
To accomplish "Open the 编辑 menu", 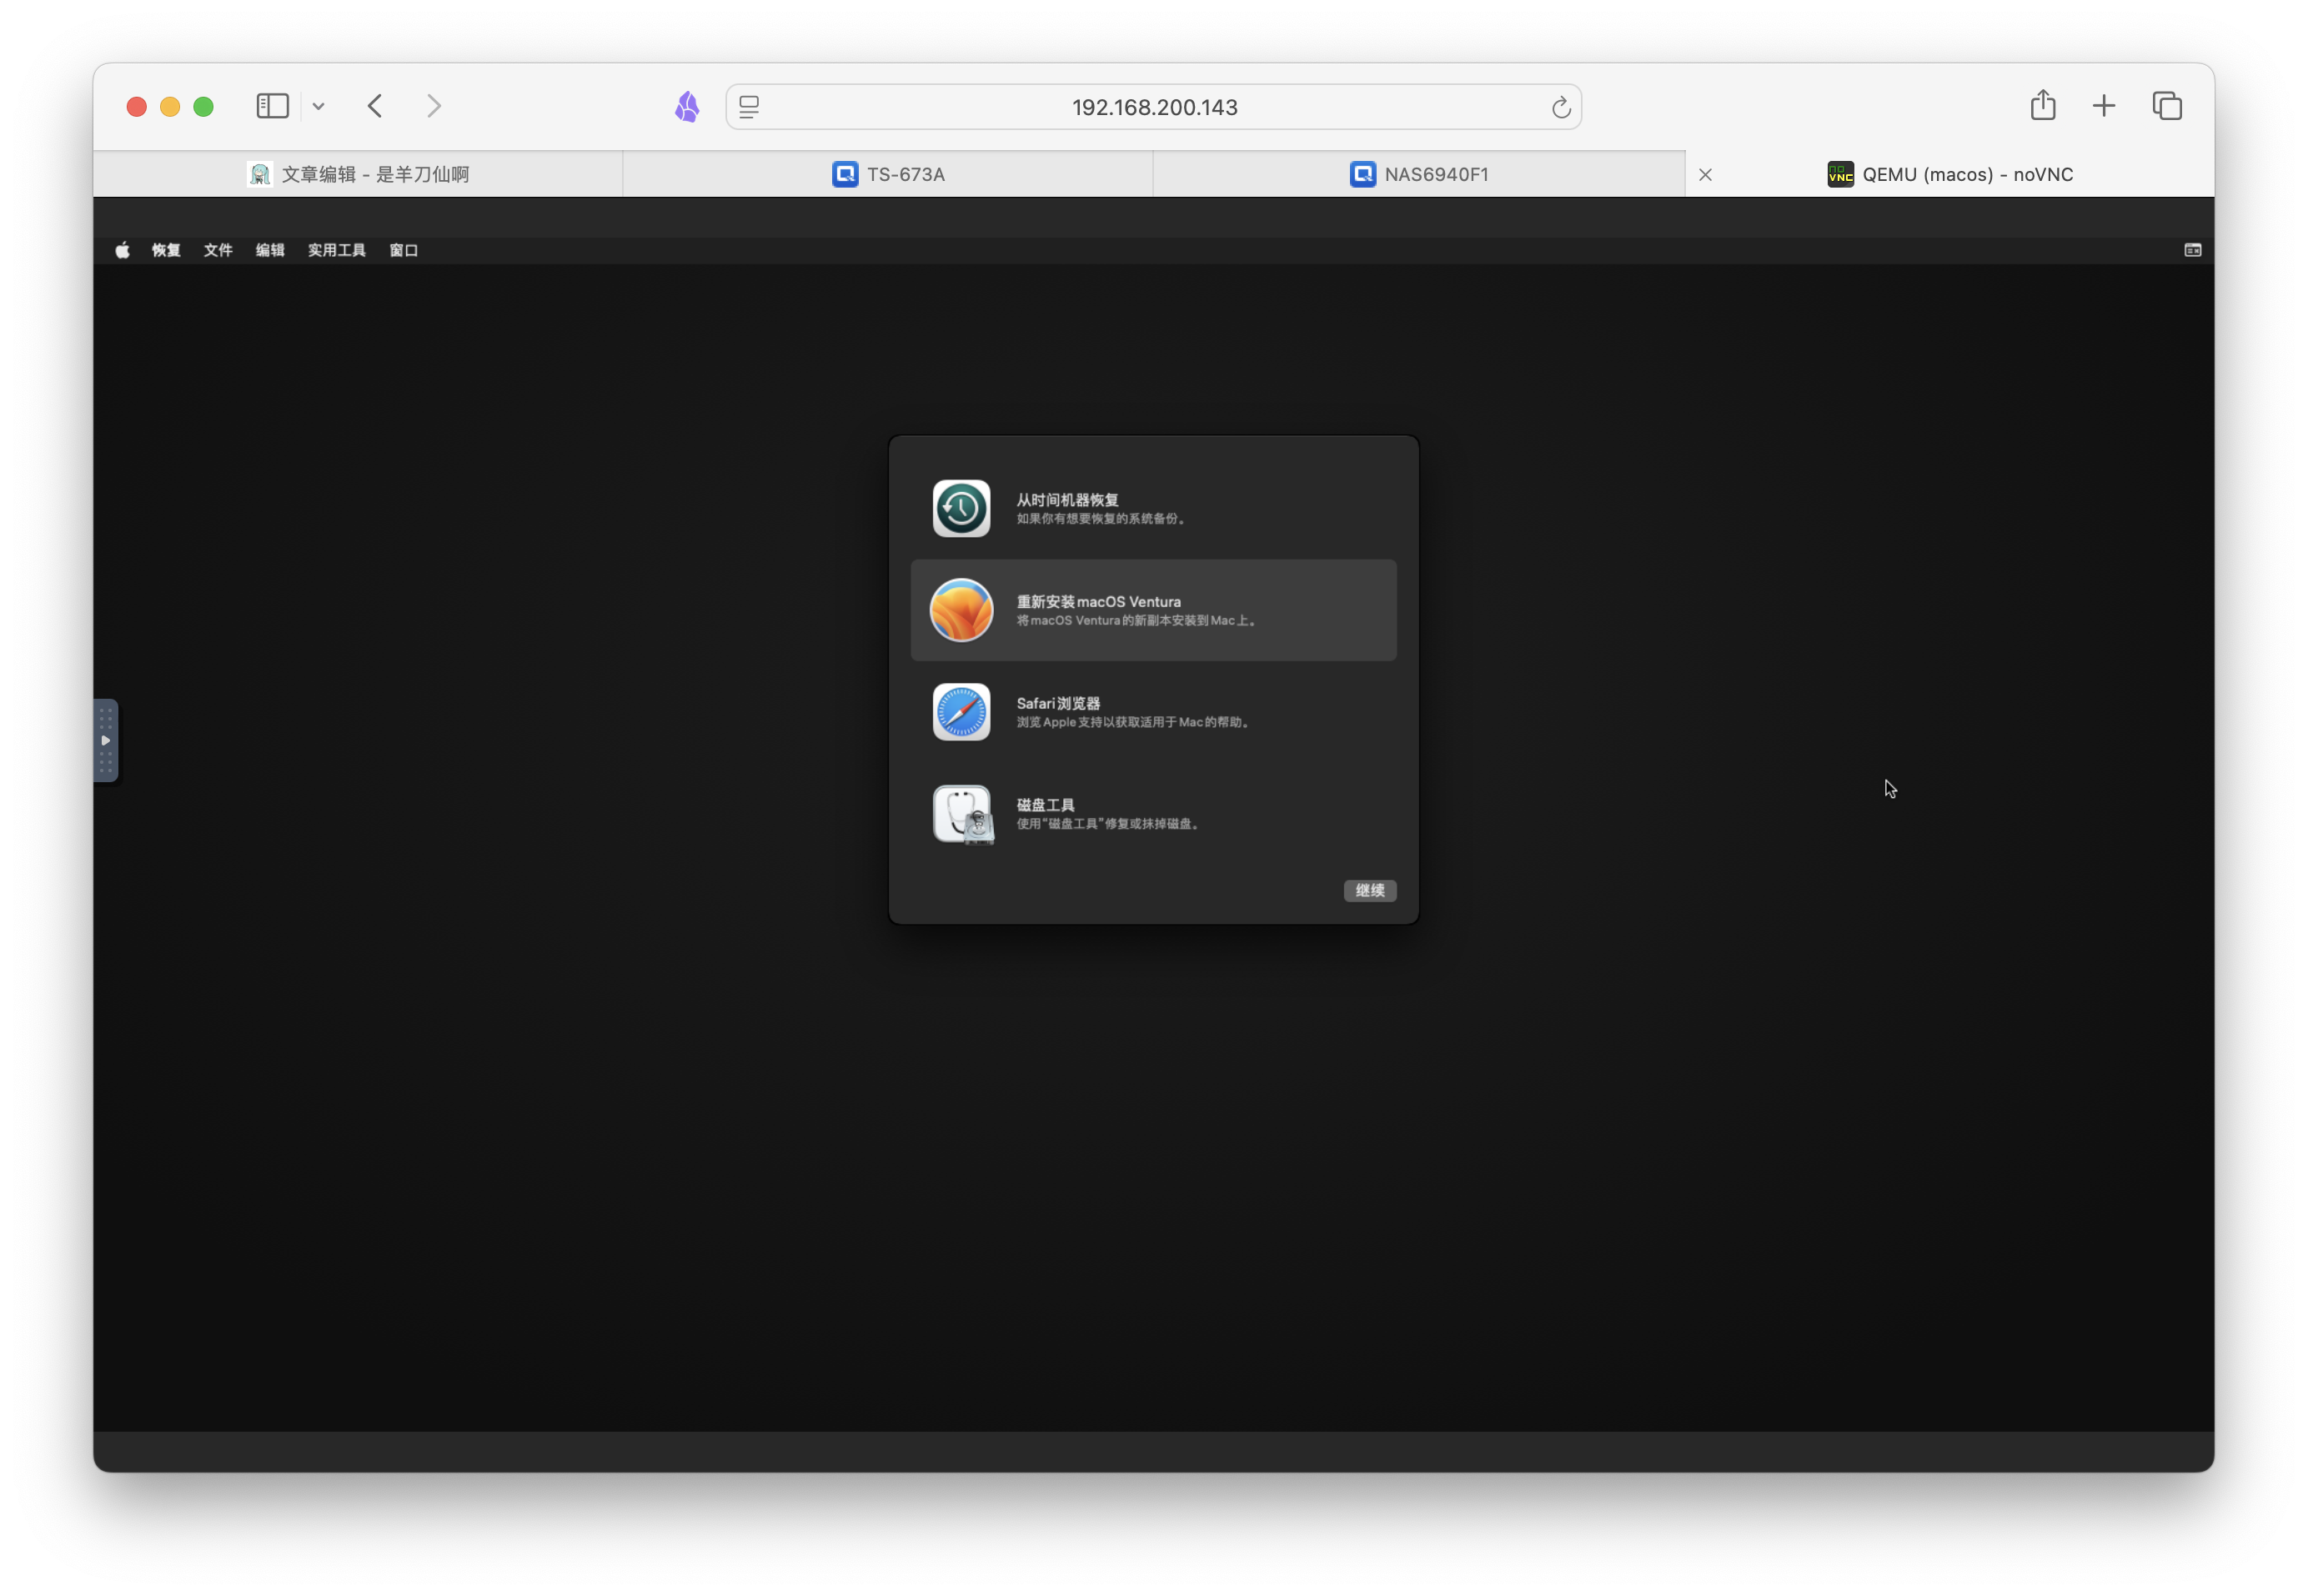I will tap(270, 250).
